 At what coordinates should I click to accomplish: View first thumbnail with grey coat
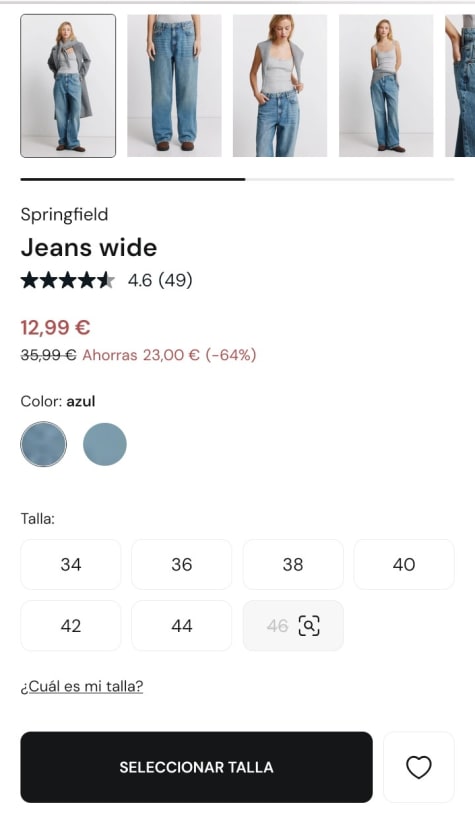coord(68,85)
